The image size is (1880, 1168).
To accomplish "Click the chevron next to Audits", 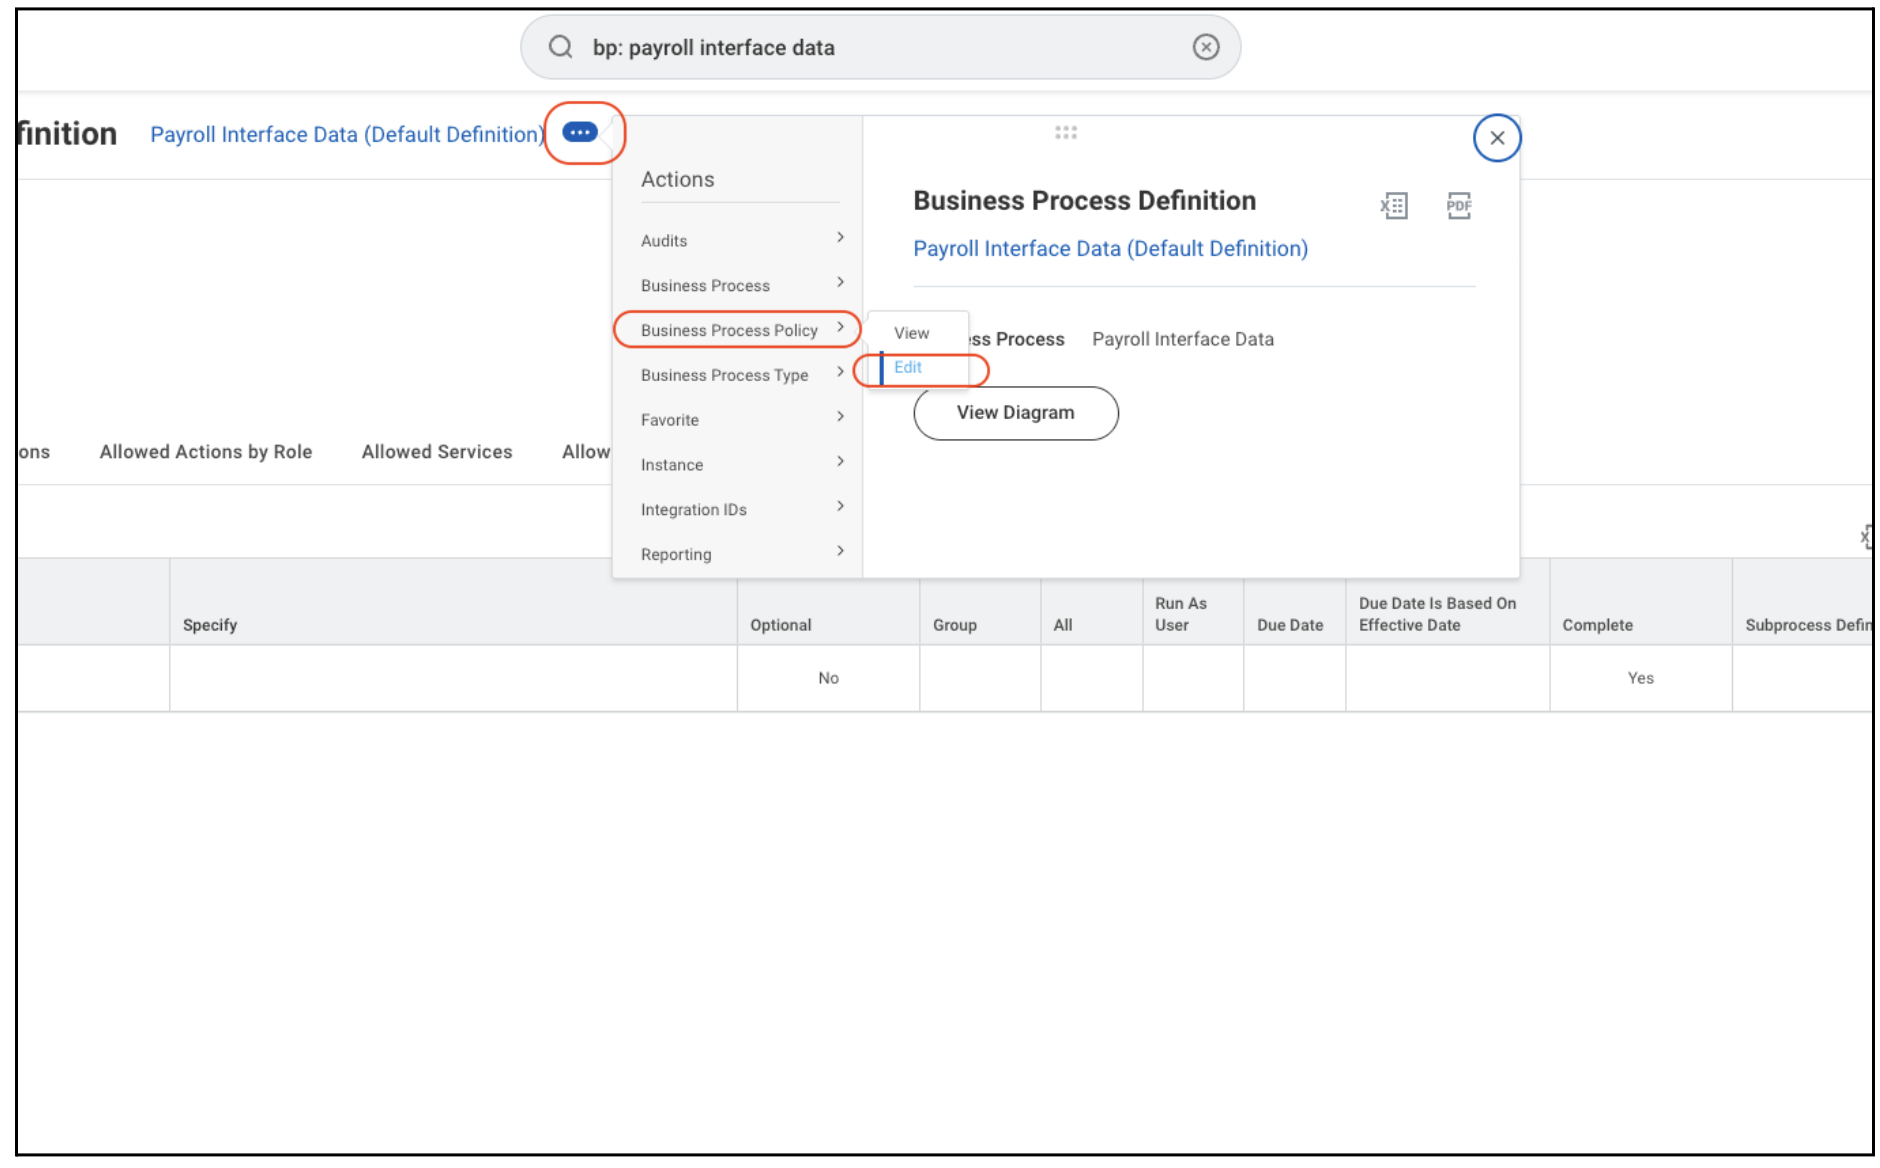I will [840, 237].
